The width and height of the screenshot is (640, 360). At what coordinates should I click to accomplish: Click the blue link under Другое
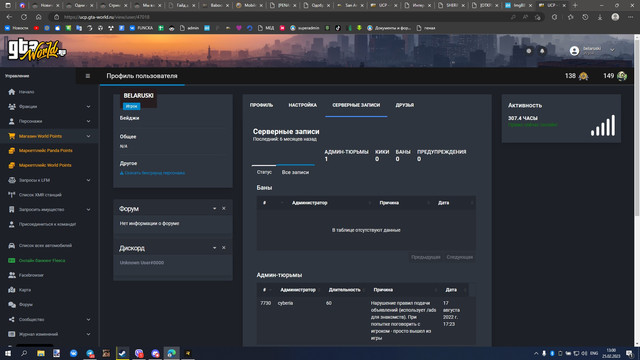[x=152, y=173]
